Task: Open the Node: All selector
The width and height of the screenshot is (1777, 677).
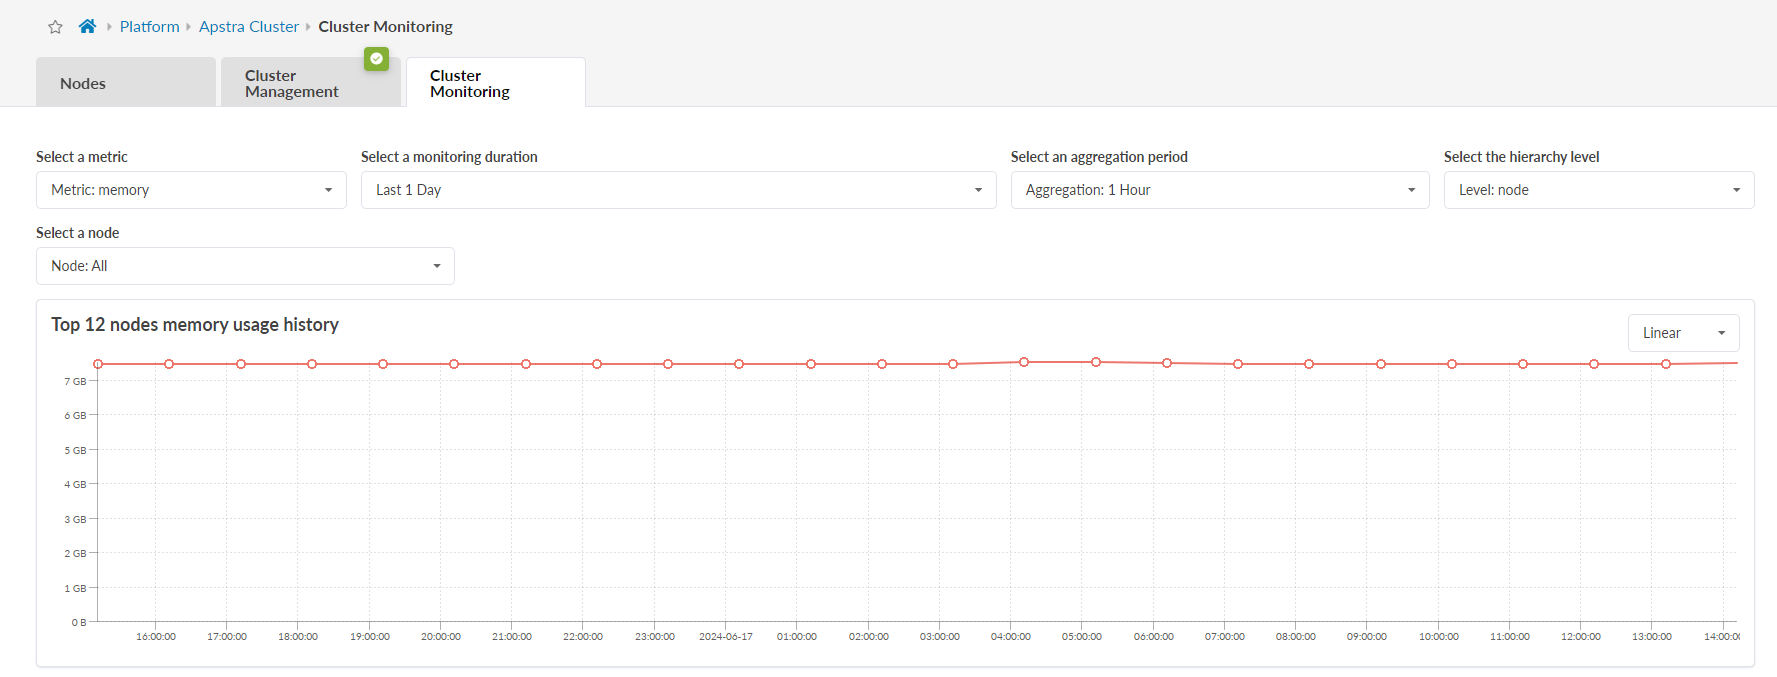Action: [245, 266]
